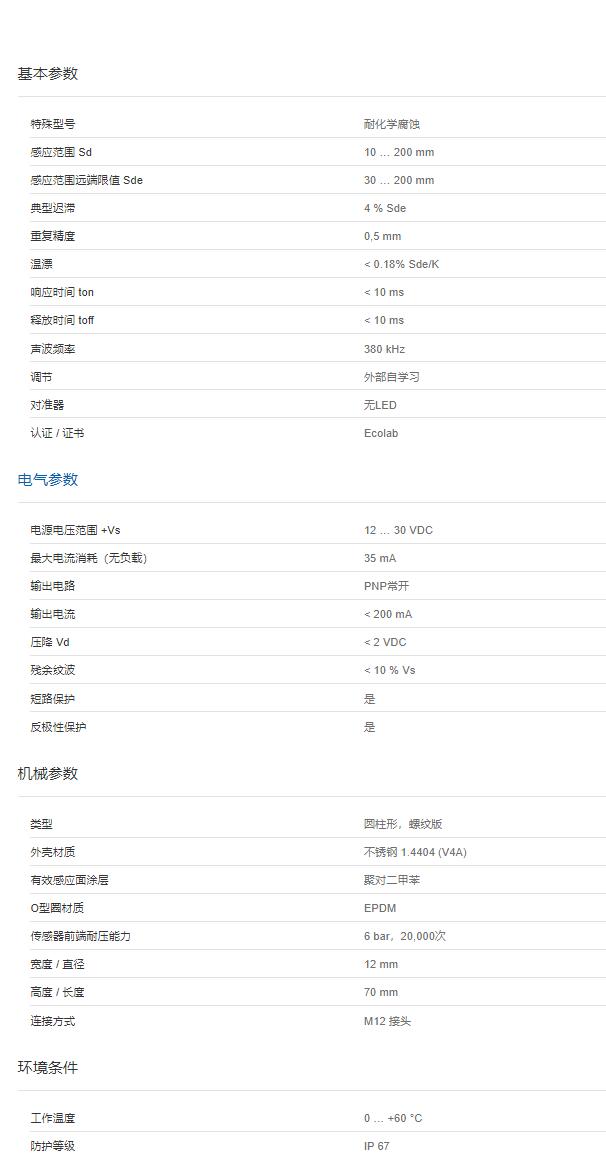This screenshot has width=606, height=1154.
Task: Select the 电源电压范围 +Vs label
Action: coord(75,530)
